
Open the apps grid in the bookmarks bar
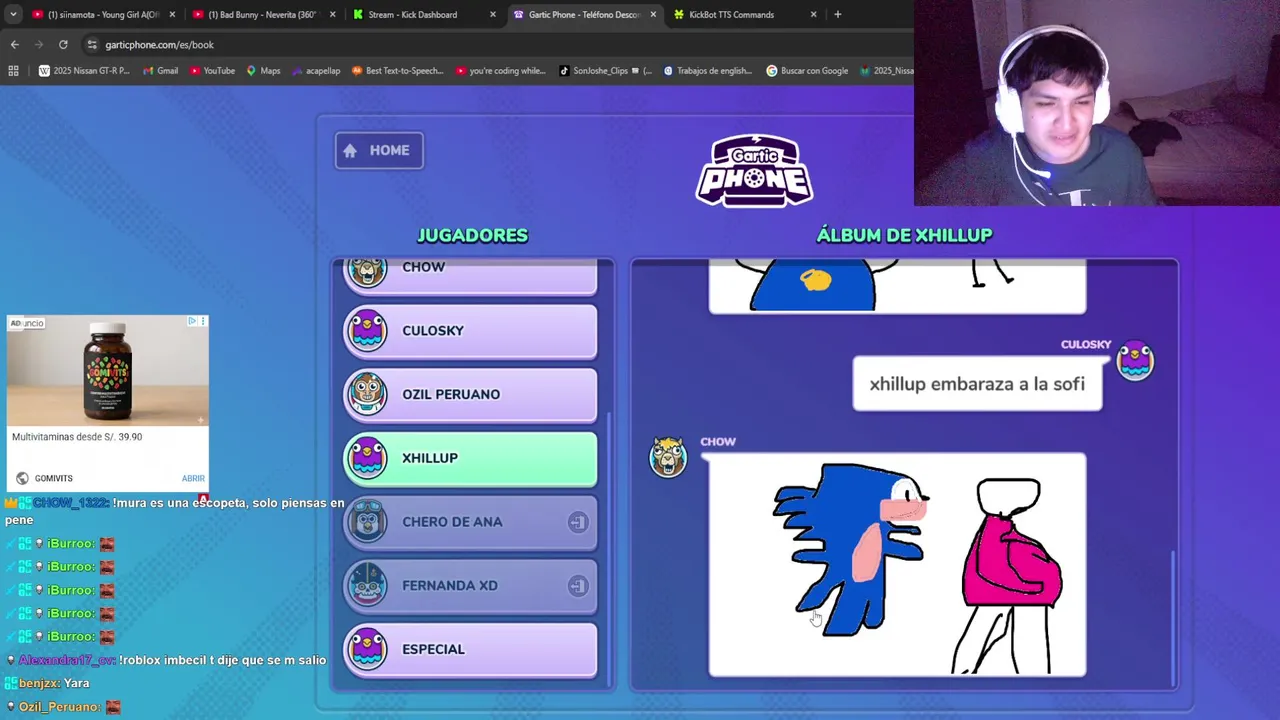tap(13, 71)
